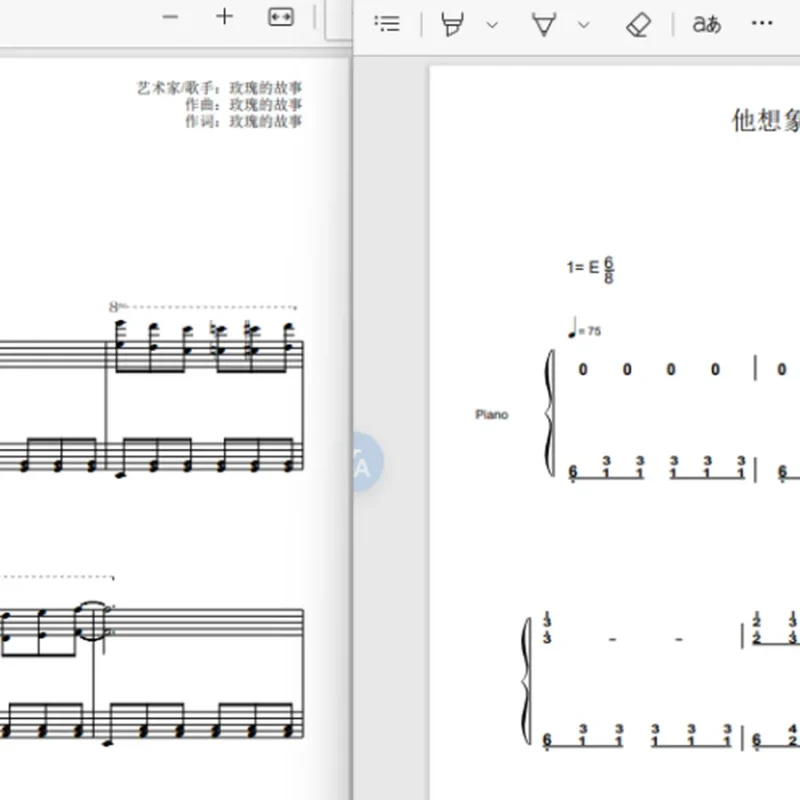The width and height of the screenshot is (800, 800).
Task: Click the score title 他想象
Action: (x=766, y=121)
